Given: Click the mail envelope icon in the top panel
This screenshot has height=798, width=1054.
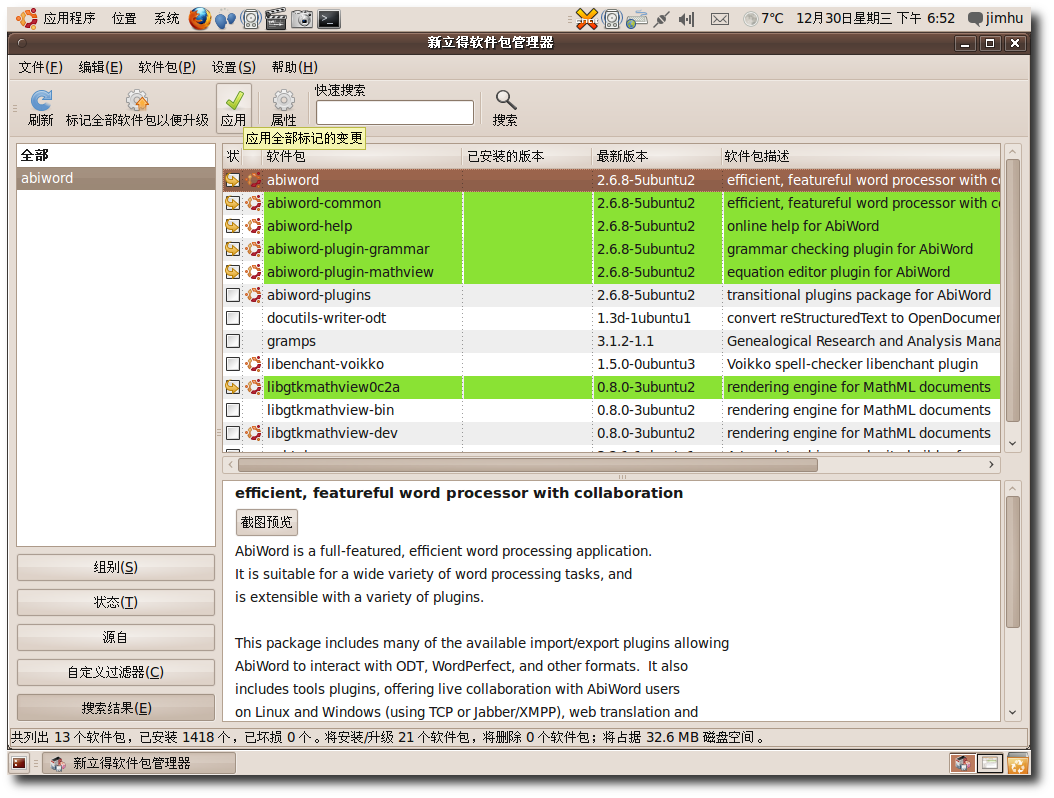Looking at the screenshot, I should [719, 18].
